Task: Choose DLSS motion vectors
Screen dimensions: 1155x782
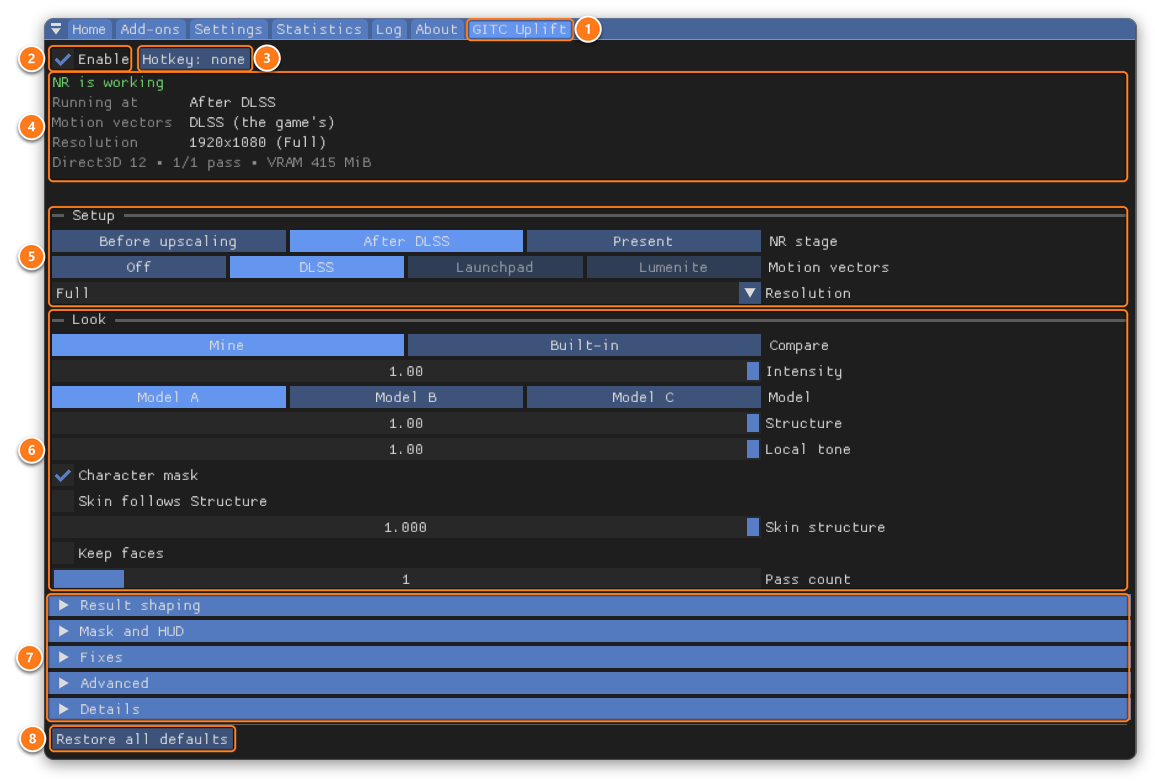Action: [x=317, y=267]
